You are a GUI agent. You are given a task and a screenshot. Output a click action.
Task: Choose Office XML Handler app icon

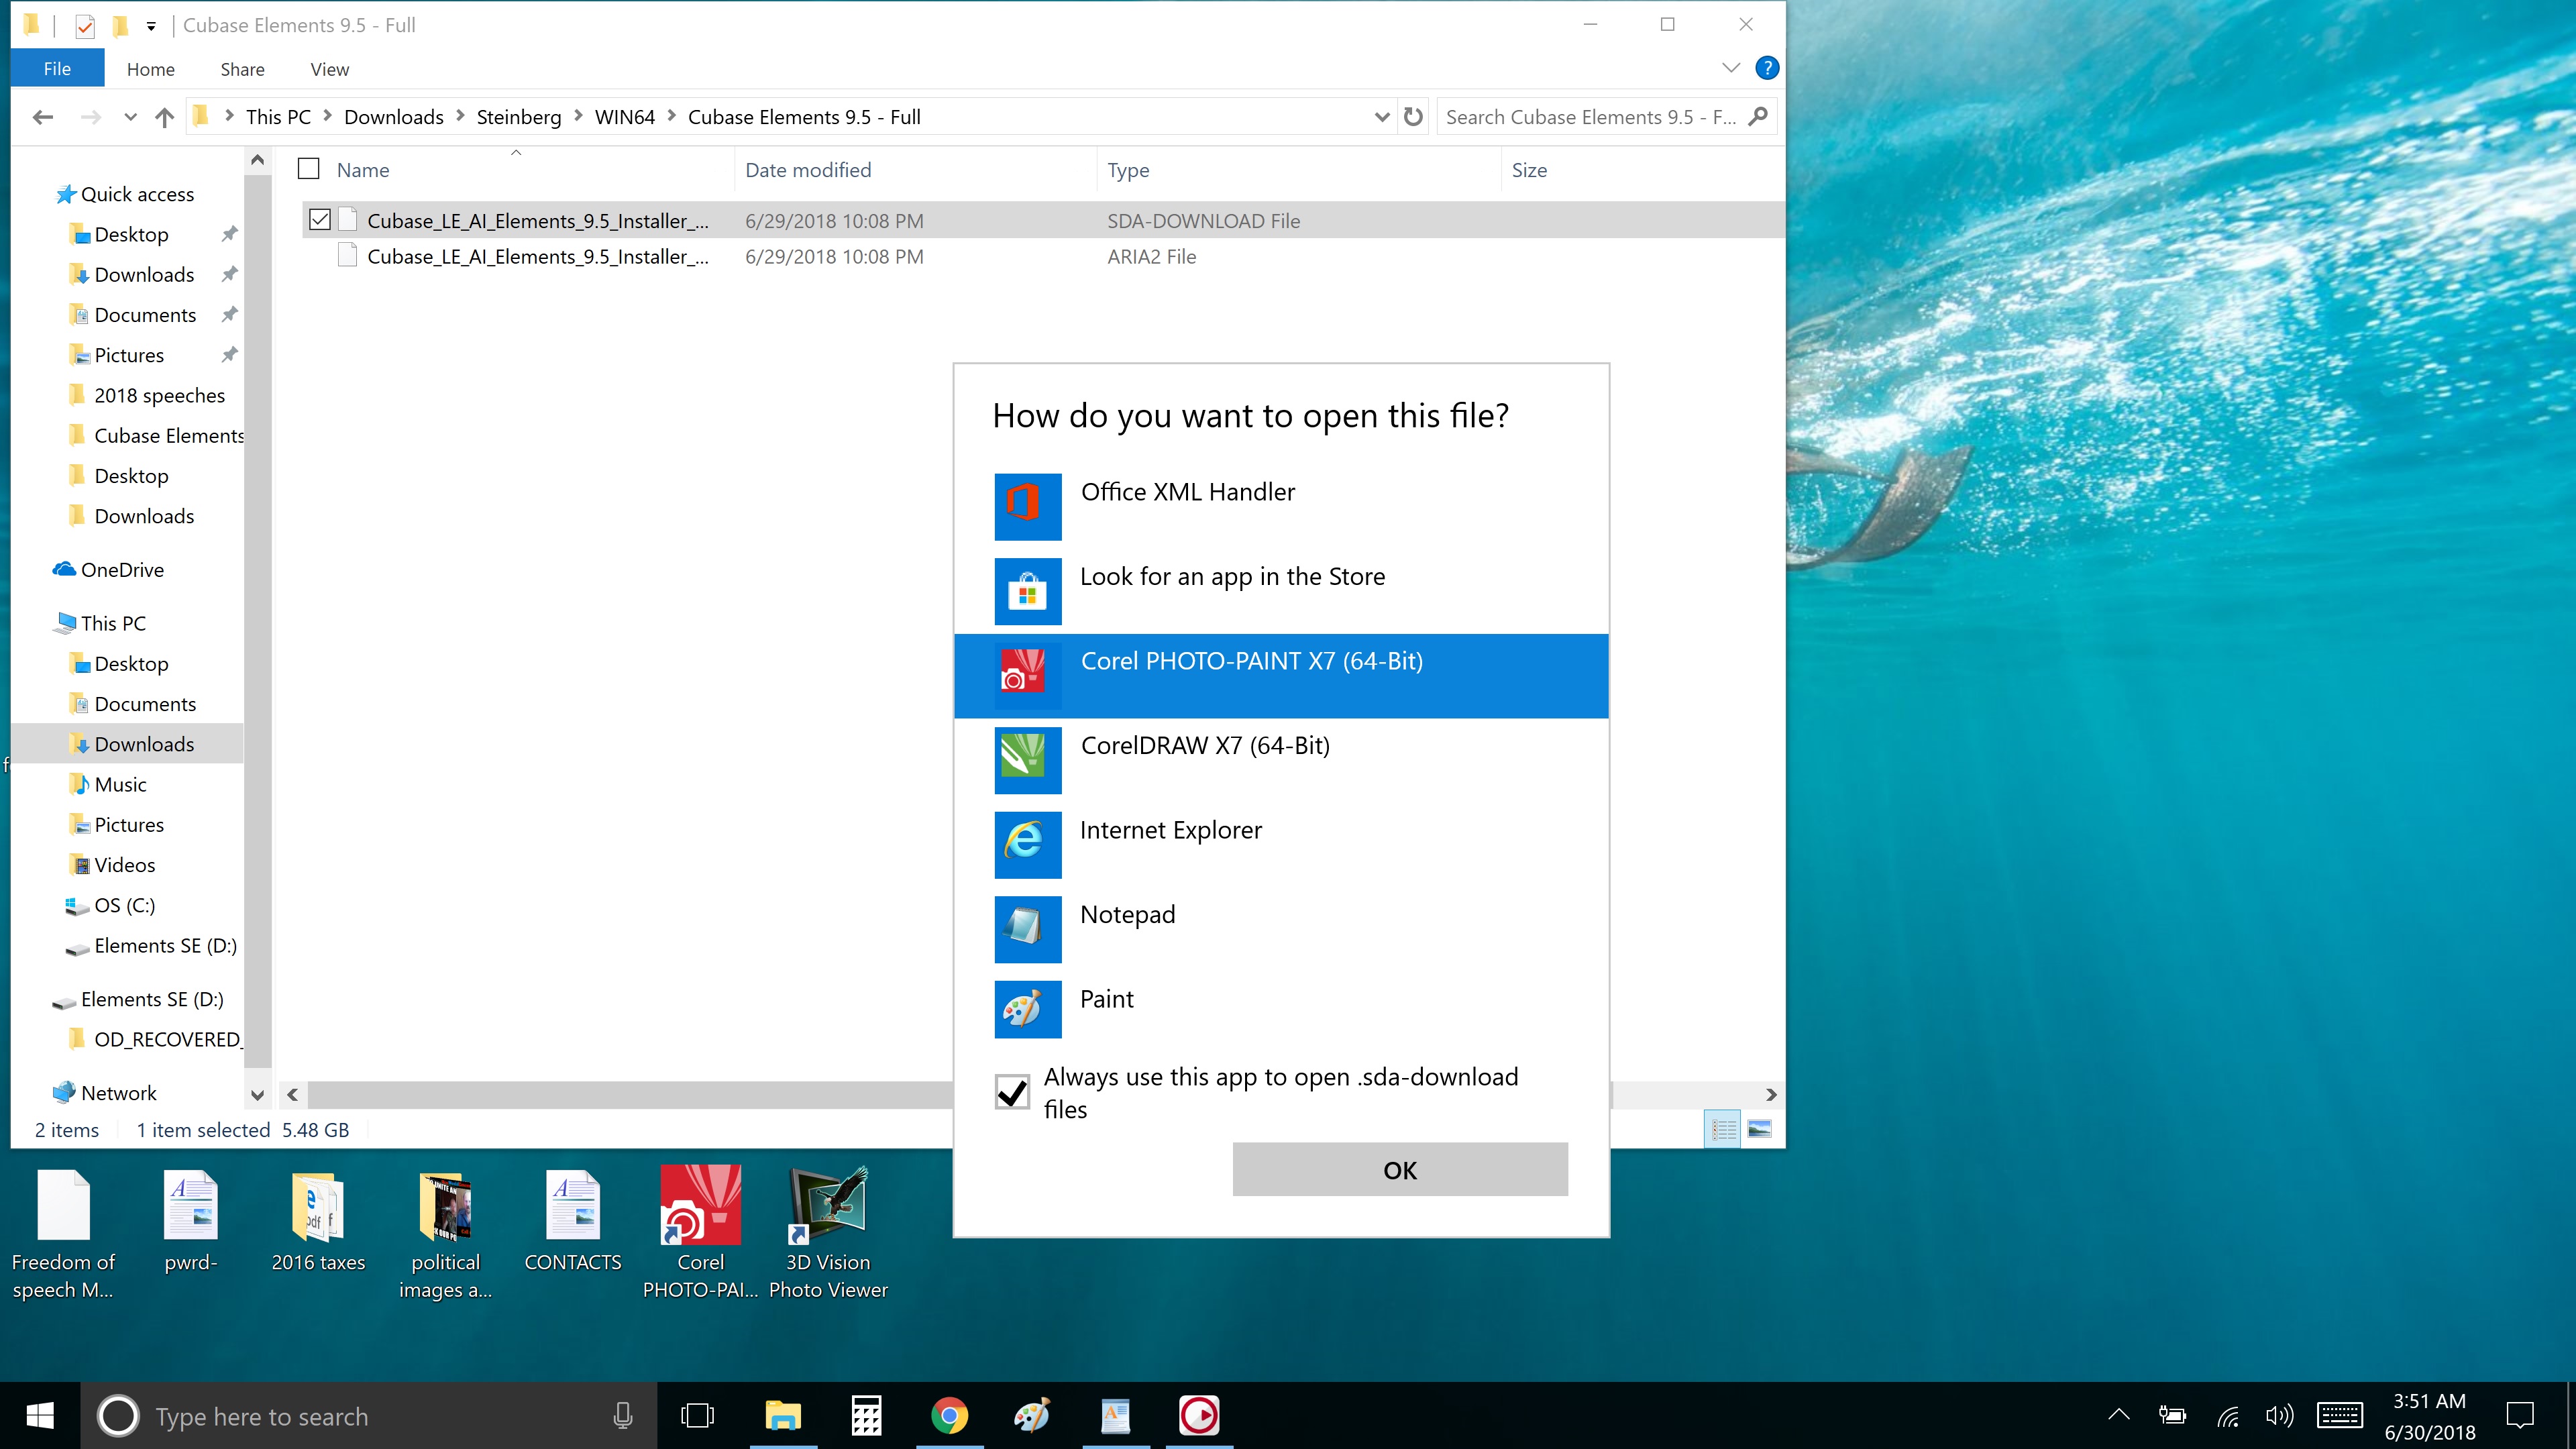point(1027,506)
